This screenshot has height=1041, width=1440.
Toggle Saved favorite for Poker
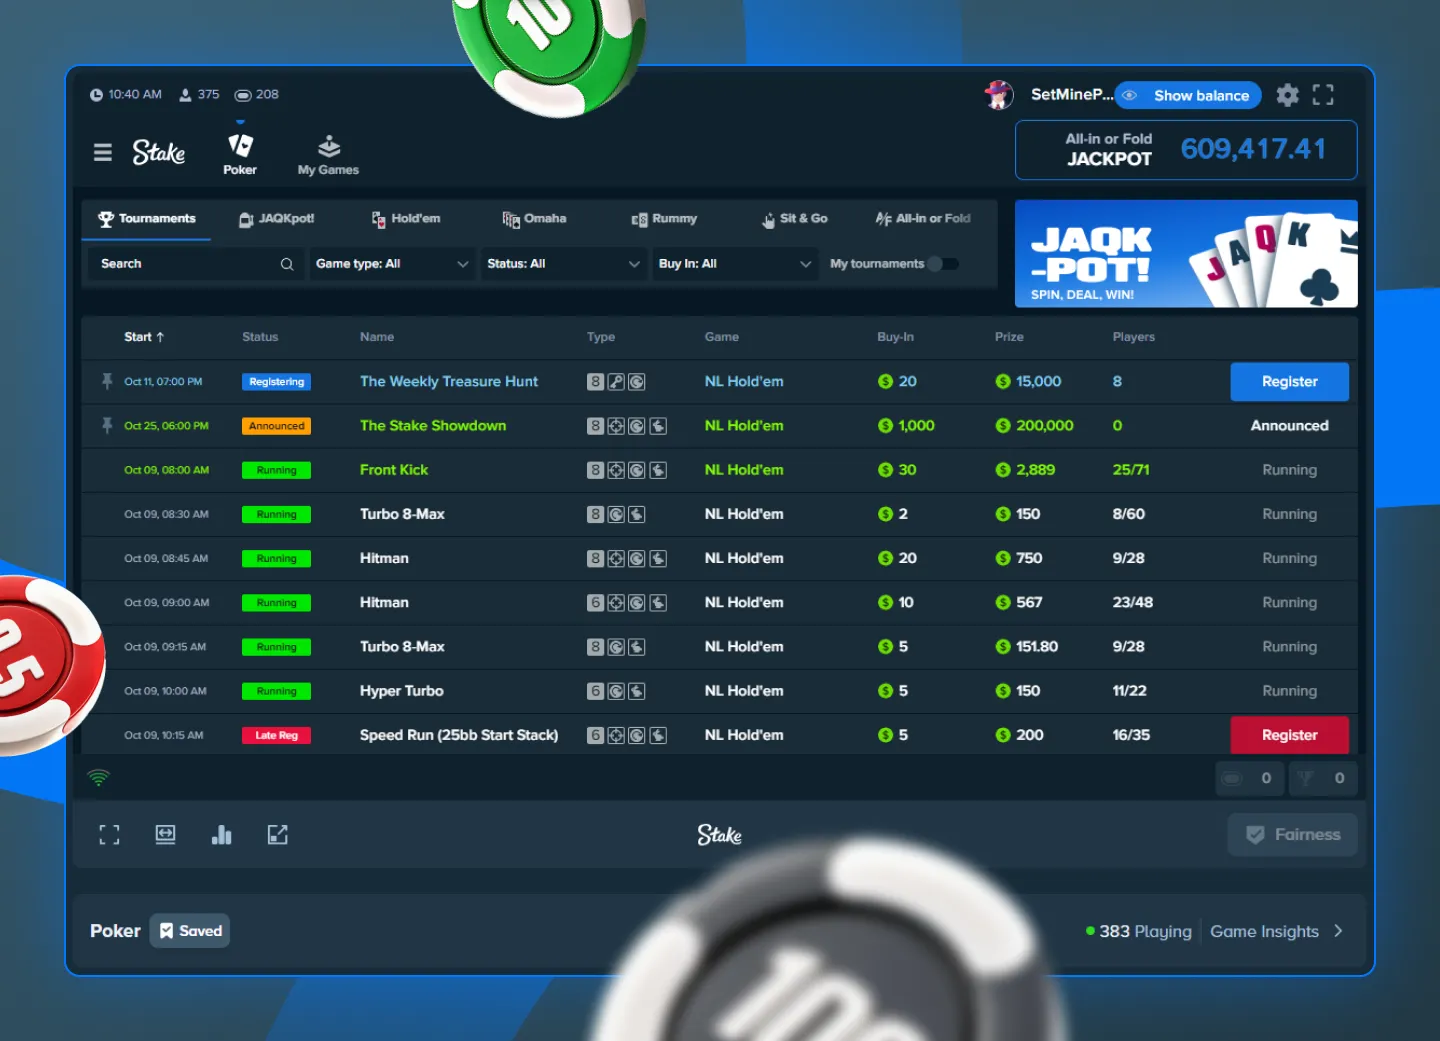190,931
